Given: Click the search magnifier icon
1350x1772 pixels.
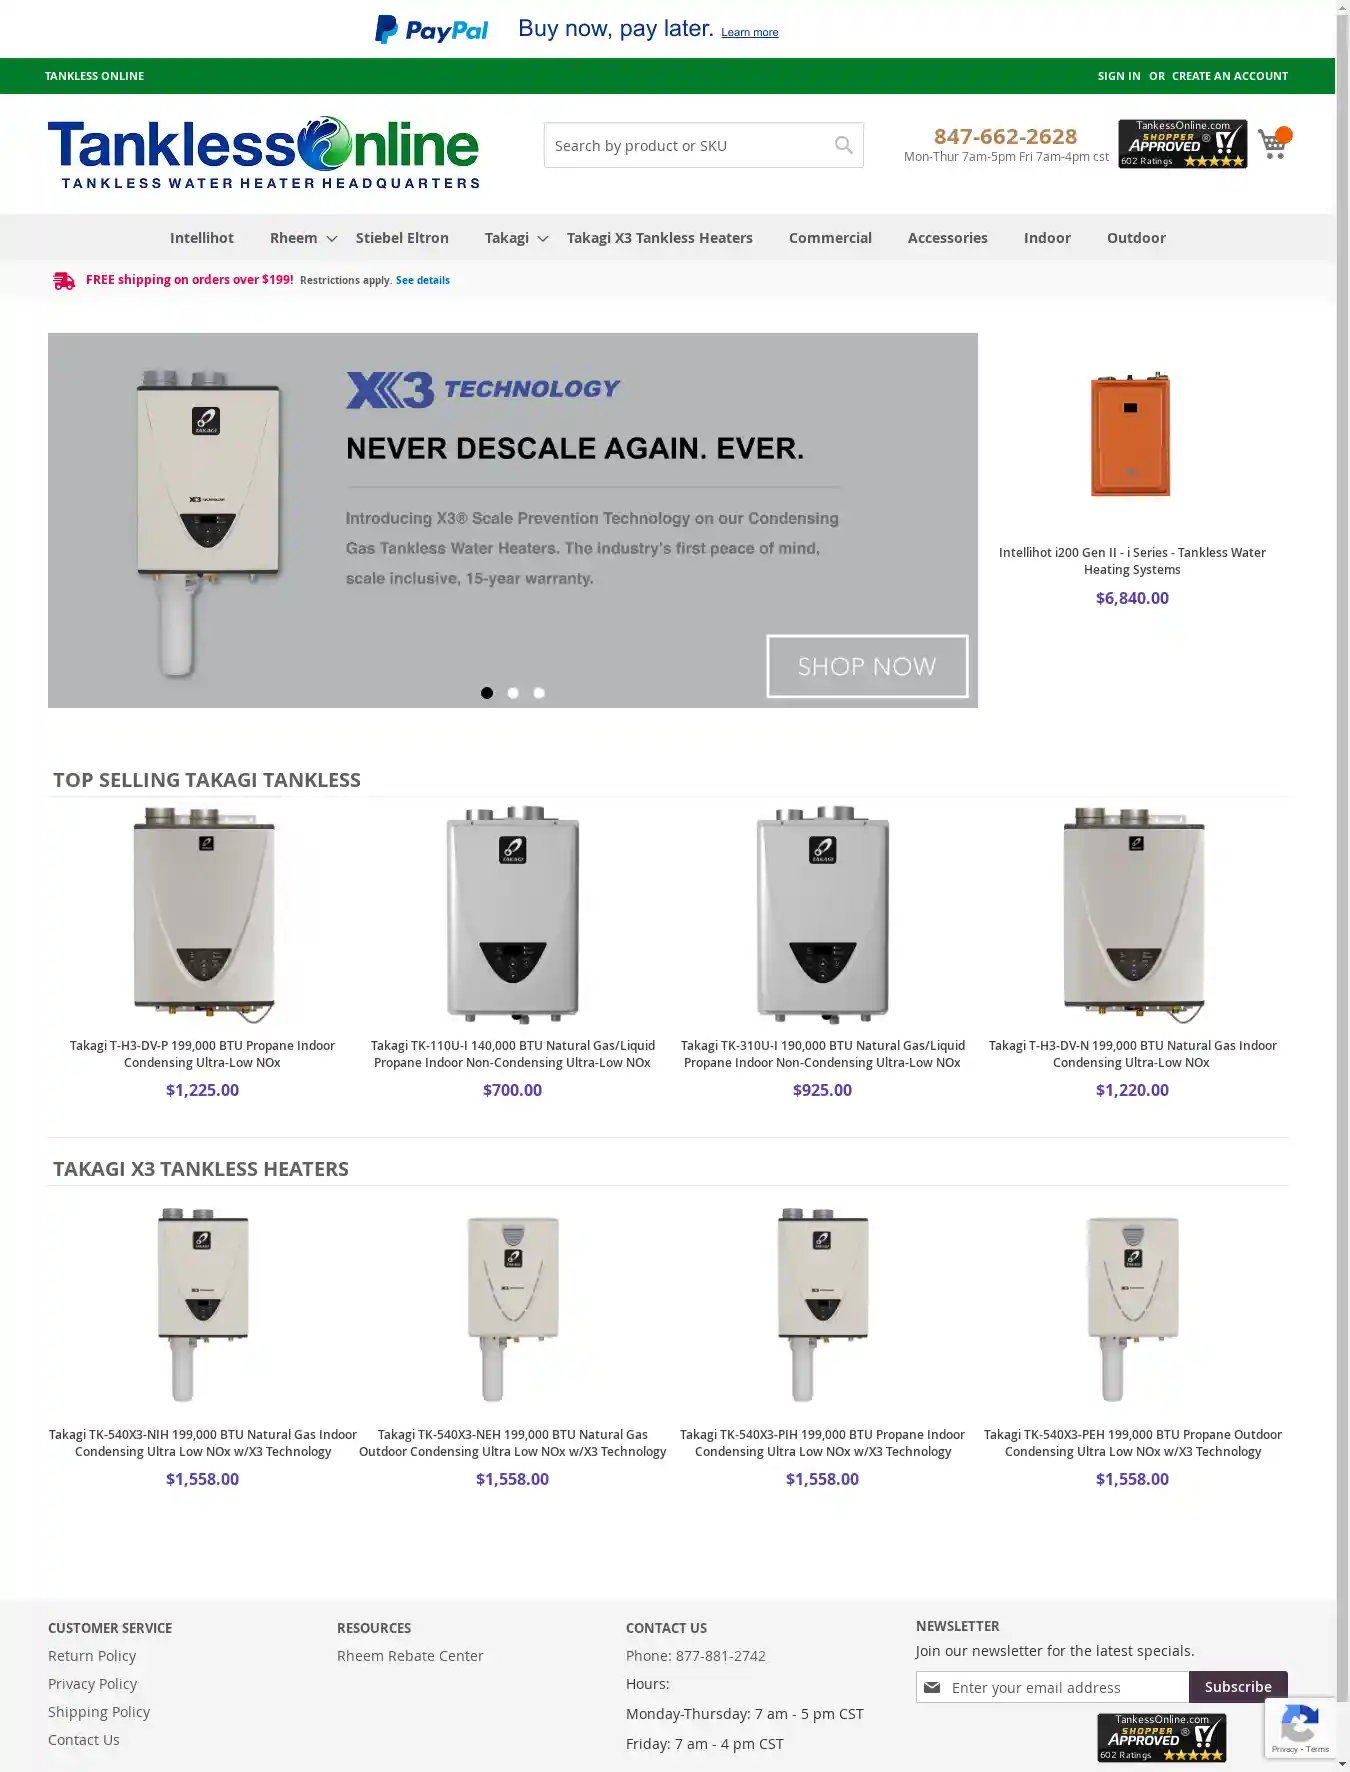Looking at the screenshot, I should coord(843,145).
